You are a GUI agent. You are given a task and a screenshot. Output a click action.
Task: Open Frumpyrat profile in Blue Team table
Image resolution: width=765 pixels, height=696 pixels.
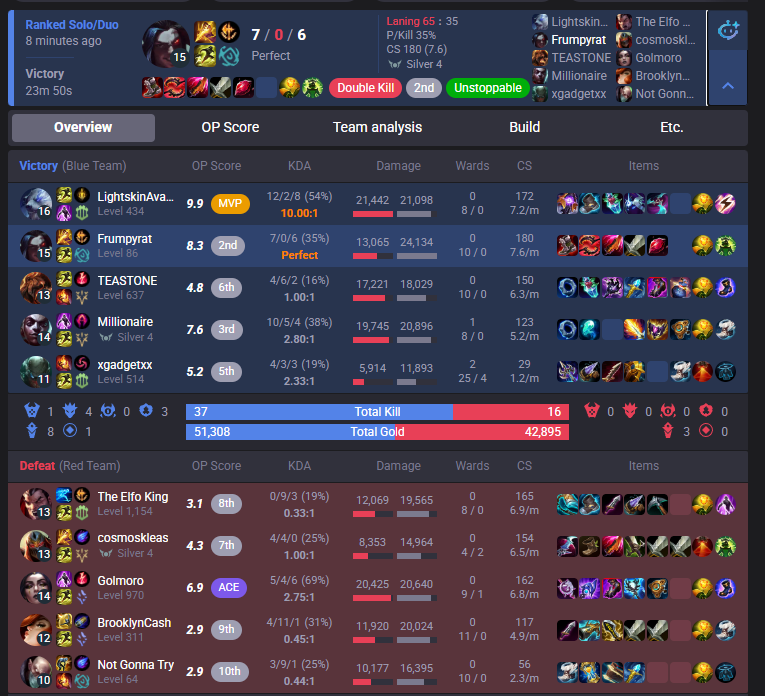pyautogui.click(x=124, y=239)
